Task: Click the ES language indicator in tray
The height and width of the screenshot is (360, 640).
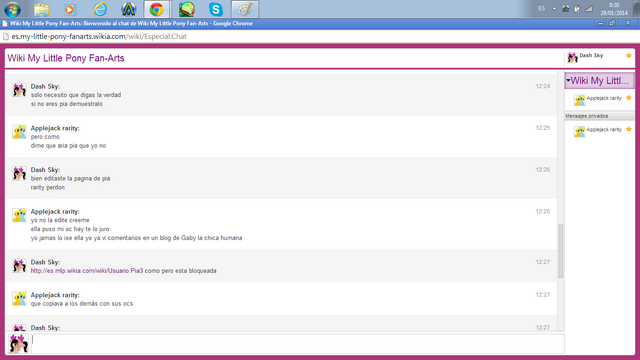Action: 541,9
